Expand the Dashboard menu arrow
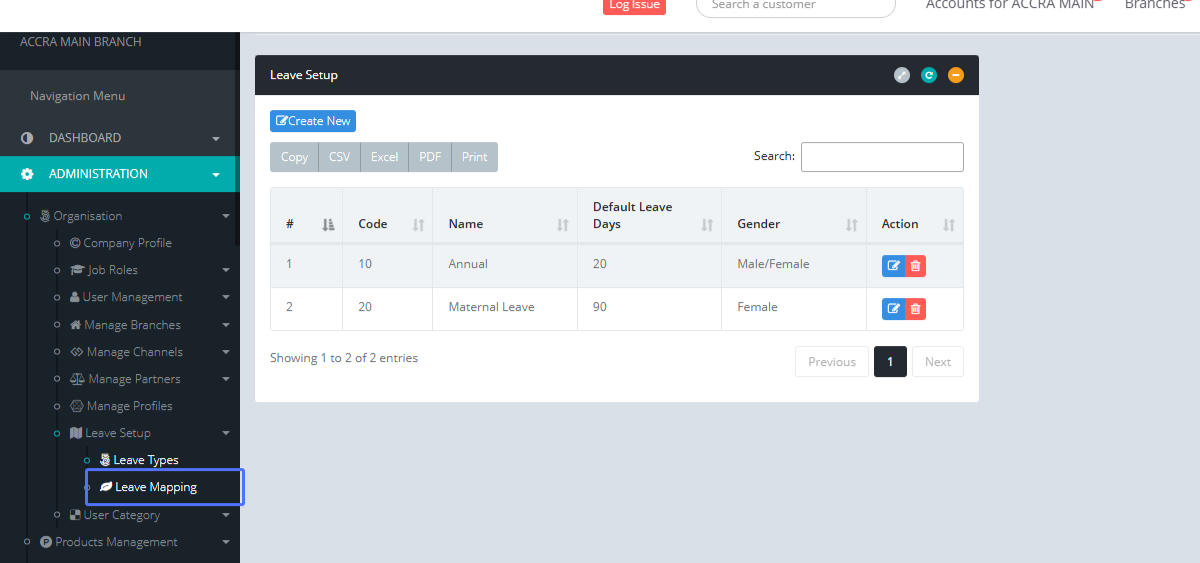Viewport: 1200px width, 563px height. click(216, 139)
